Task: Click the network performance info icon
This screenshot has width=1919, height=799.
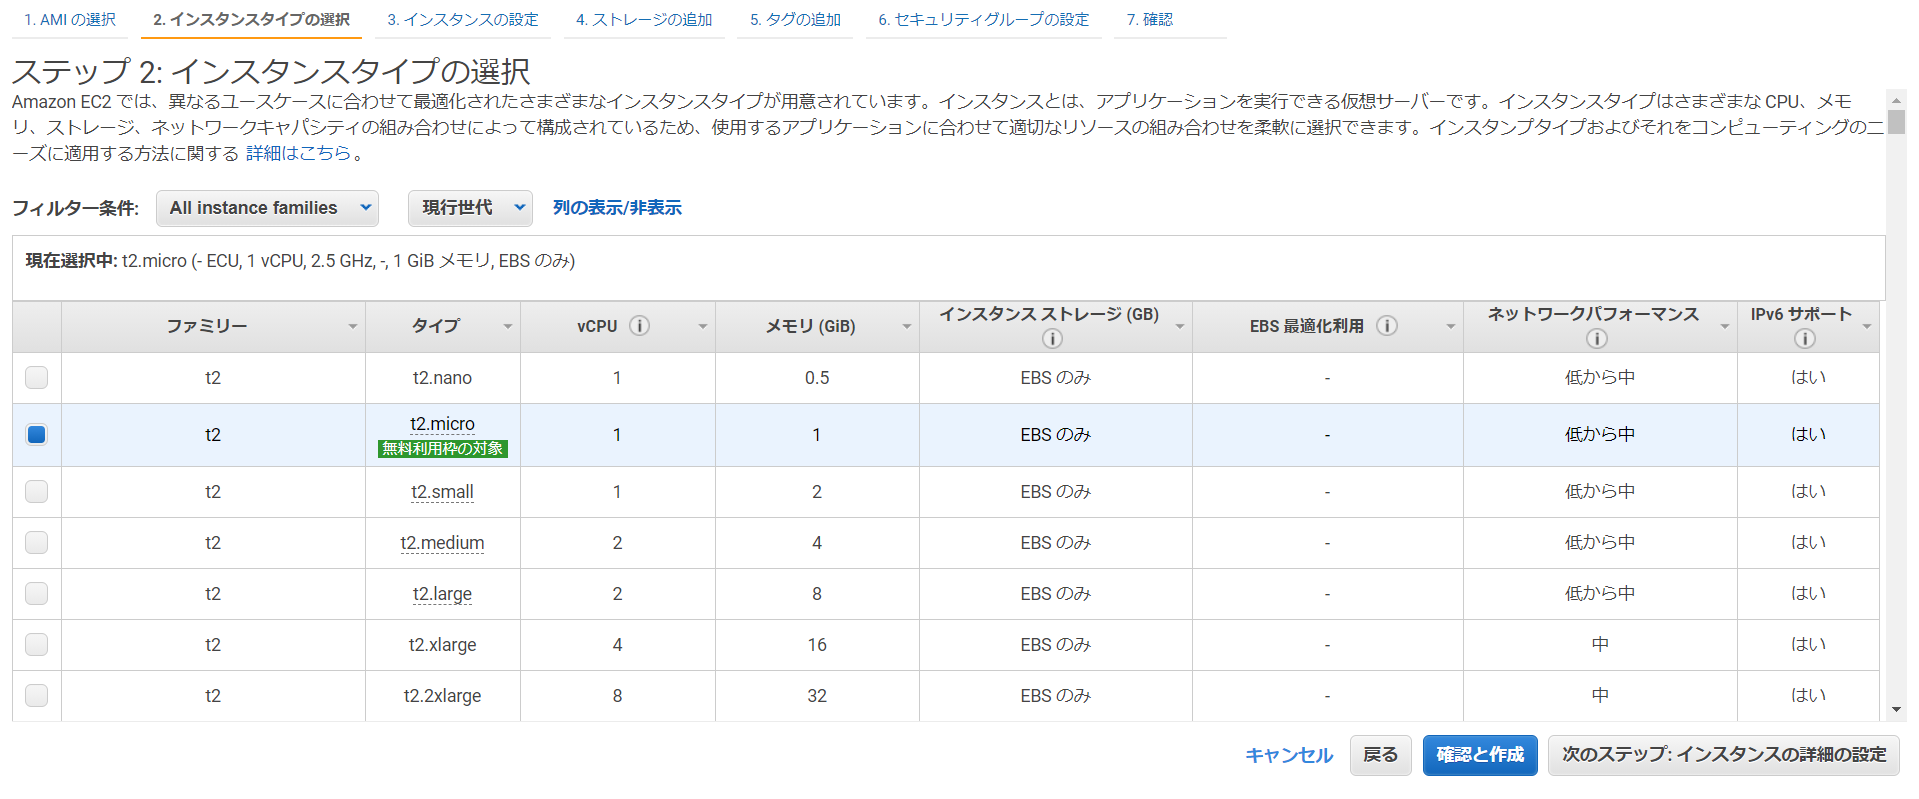Action: click(1597, 339)
